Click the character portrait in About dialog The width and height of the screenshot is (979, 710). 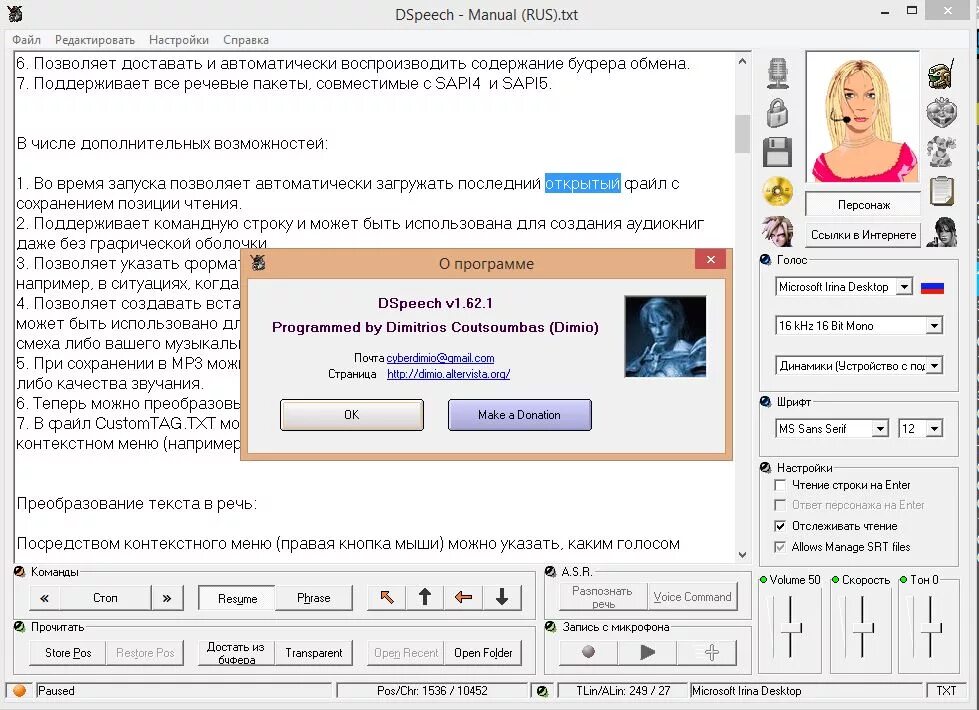665,337
